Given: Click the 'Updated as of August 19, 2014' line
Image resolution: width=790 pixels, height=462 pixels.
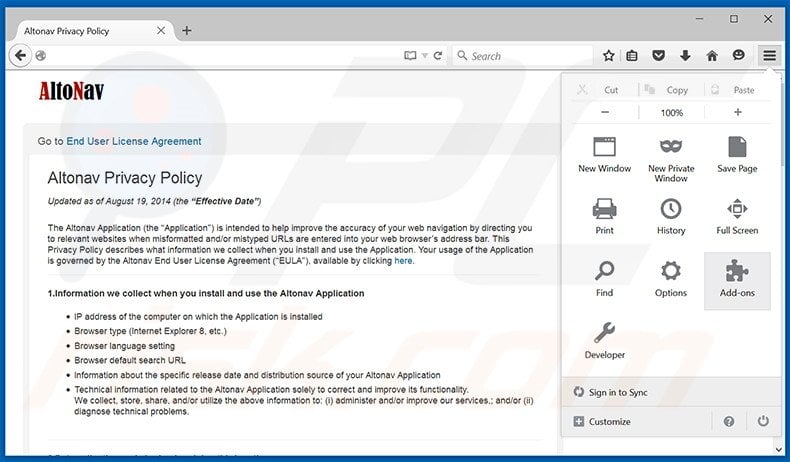Looking at the screenshot, I should [x=154, y=202].
